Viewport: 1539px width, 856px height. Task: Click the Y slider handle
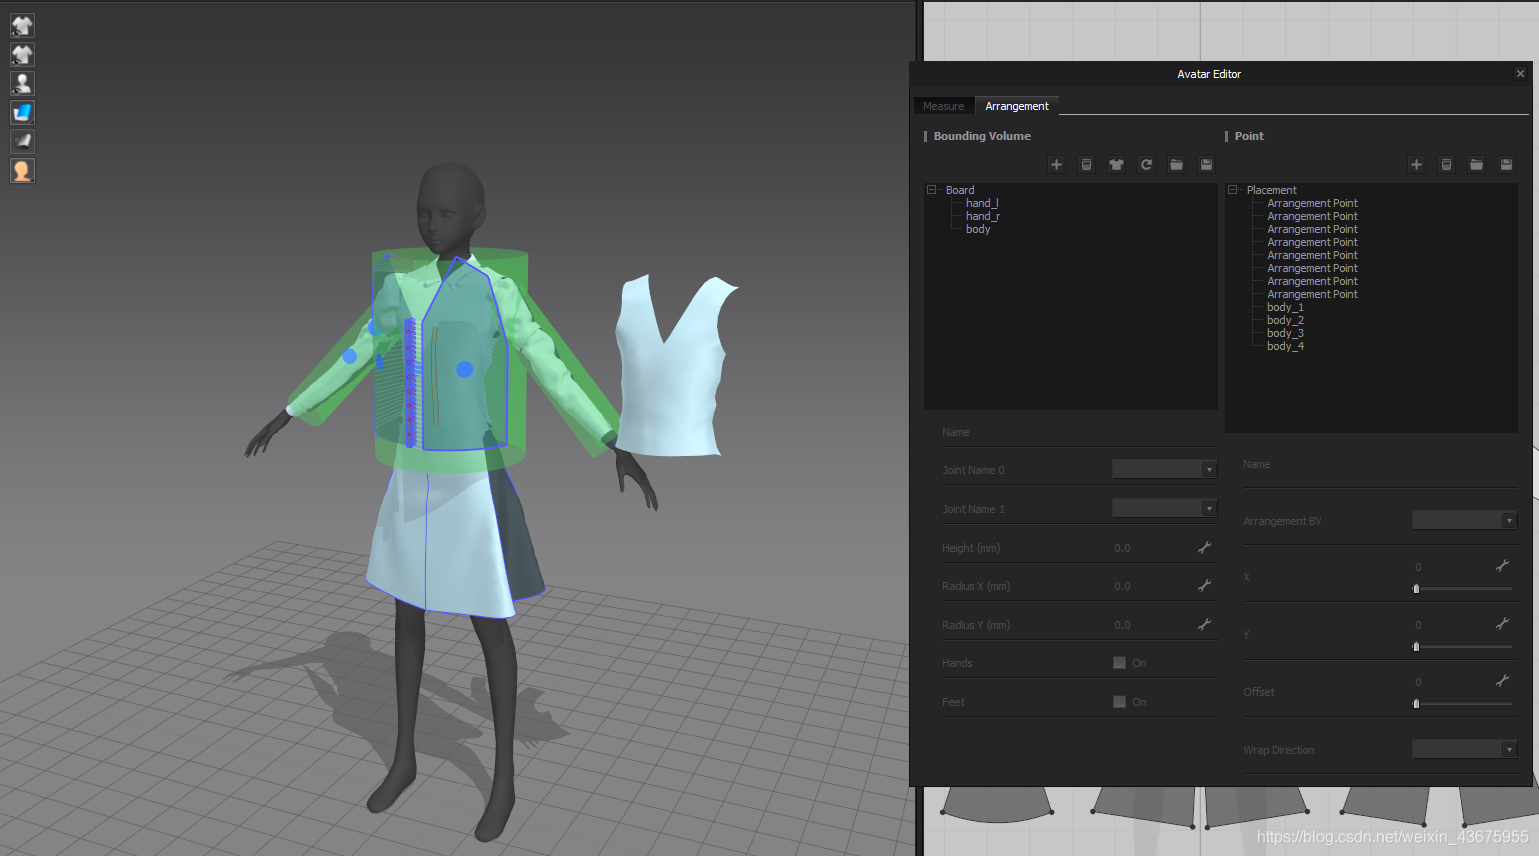pyautogui.click(x=1416, y=647)
